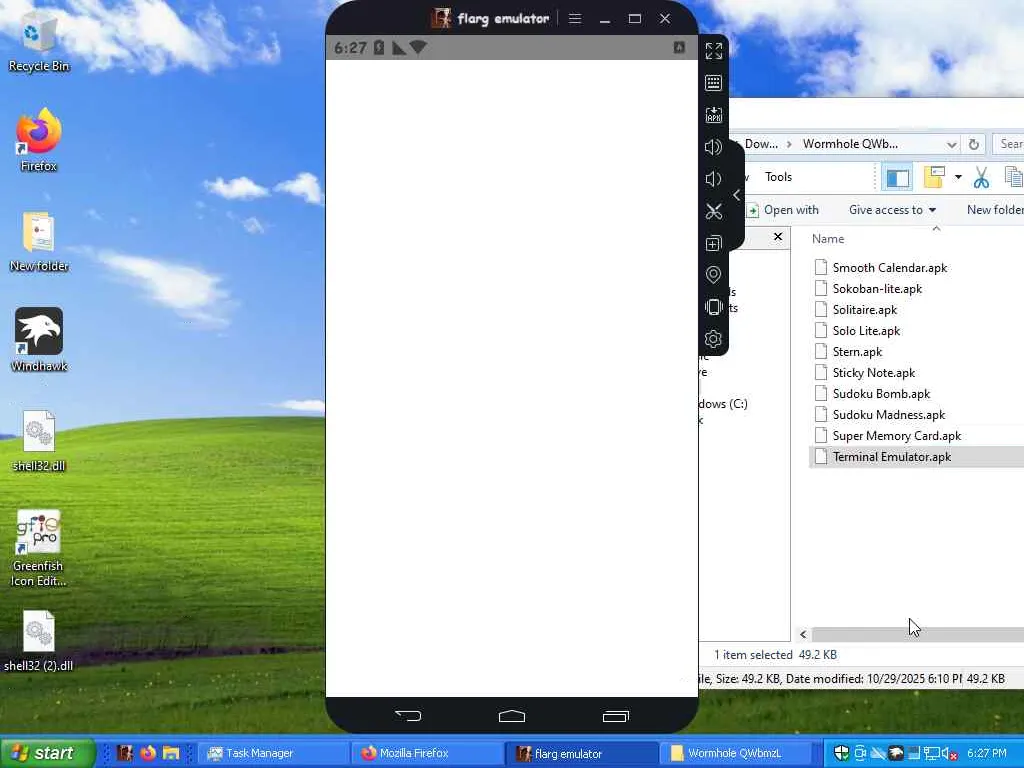Screen dimensions: 1024x768
Task: Switch to Wormhole QWbmzL taskbar button
Action: click(736, 753)
